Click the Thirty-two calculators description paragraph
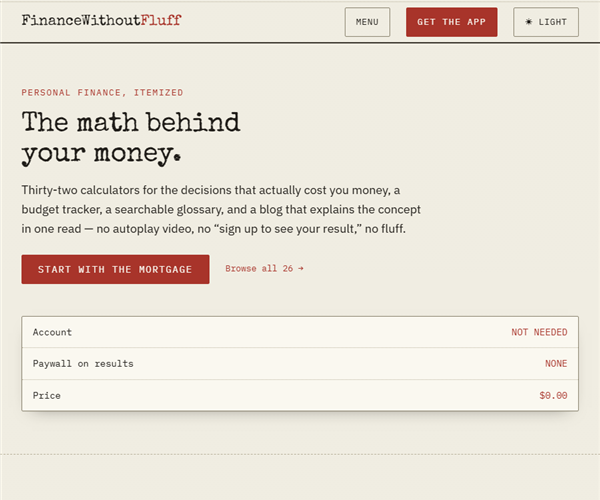 [x=221, y=210]
